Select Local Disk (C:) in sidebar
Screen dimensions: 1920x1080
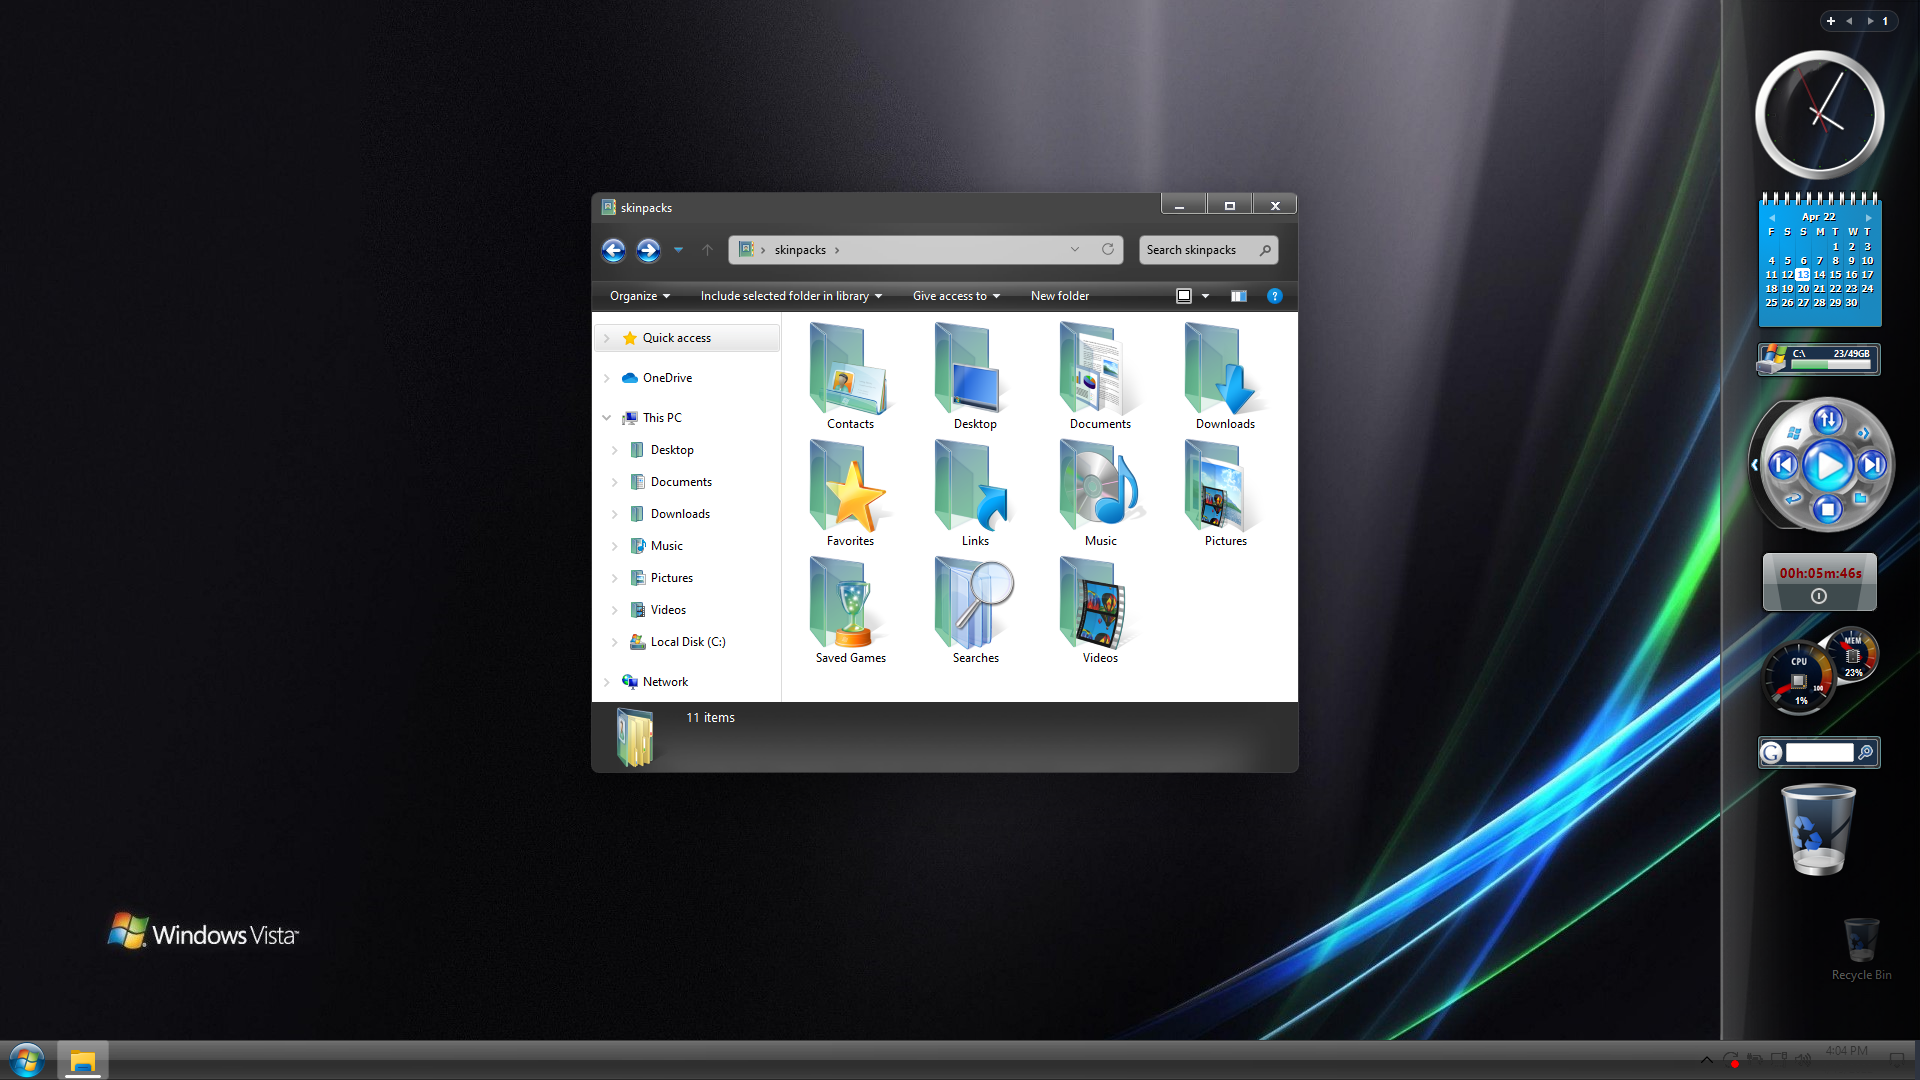[x=687, y=642]
